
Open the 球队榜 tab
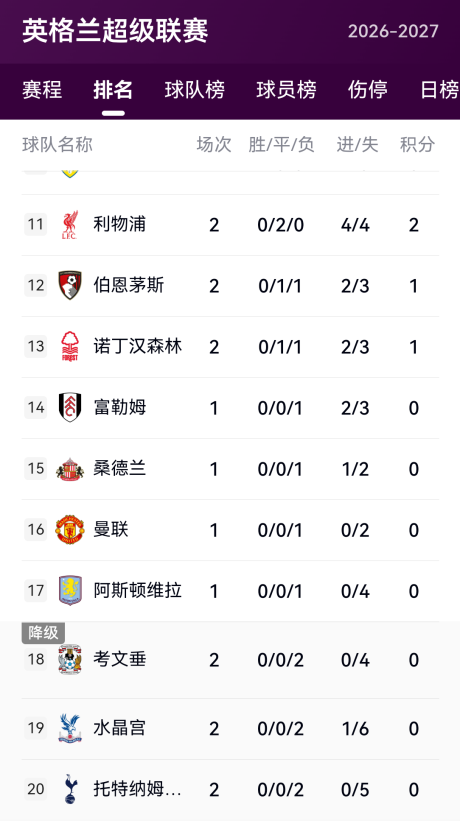coord(195,90)
